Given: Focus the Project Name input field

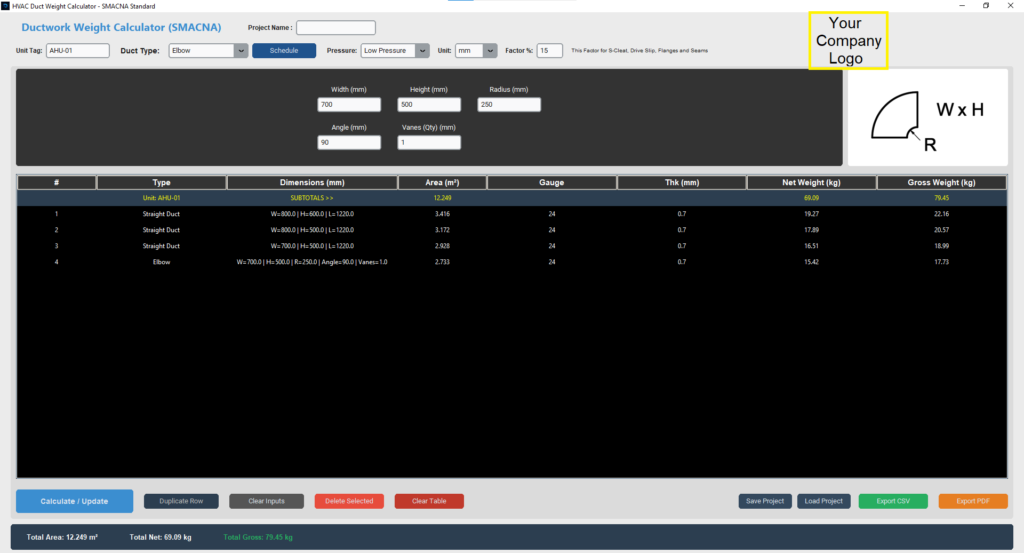Looking at the screenshot, I should point(336,27).
